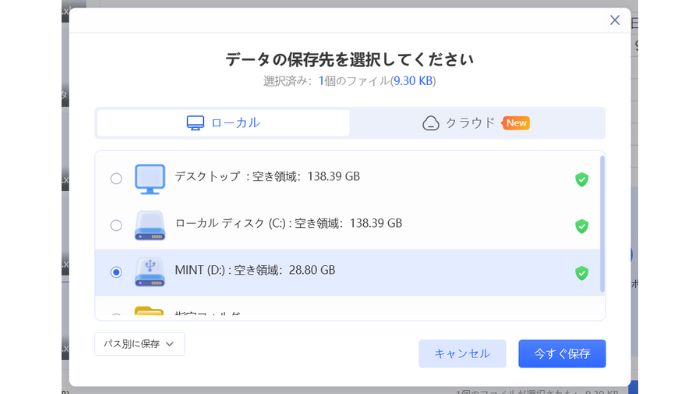Click the yellow folder icon at list bottom
Screen dimensions: 700x394
[149, 311]
